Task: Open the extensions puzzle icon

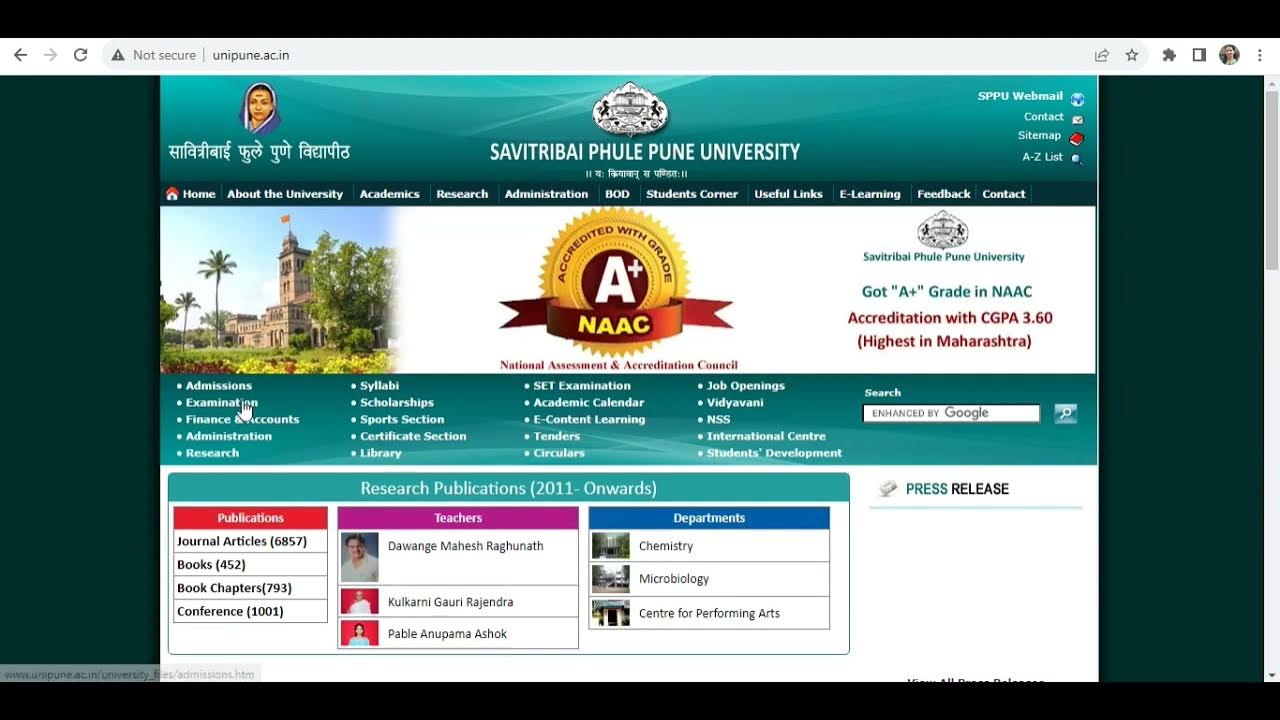Action: tap(1169, 55)
